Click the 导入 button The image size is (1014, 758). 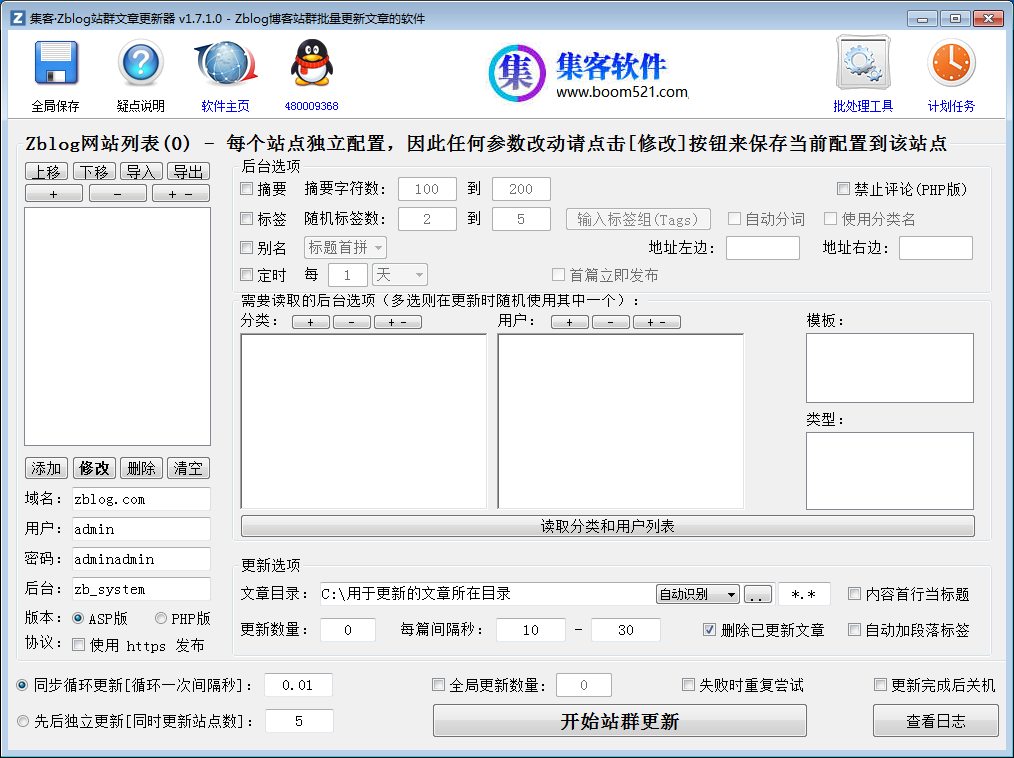tap(141, 171)
